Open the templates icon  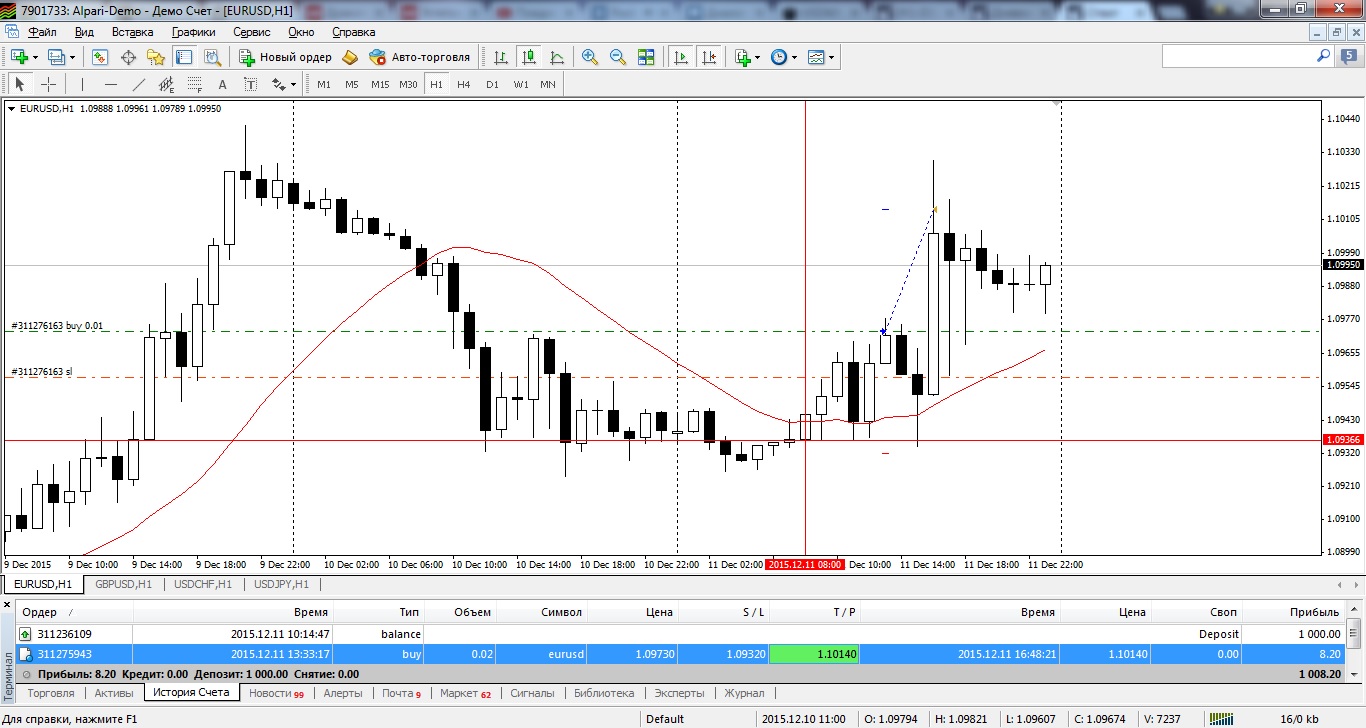pyautogui.click(x=816, y=57)
